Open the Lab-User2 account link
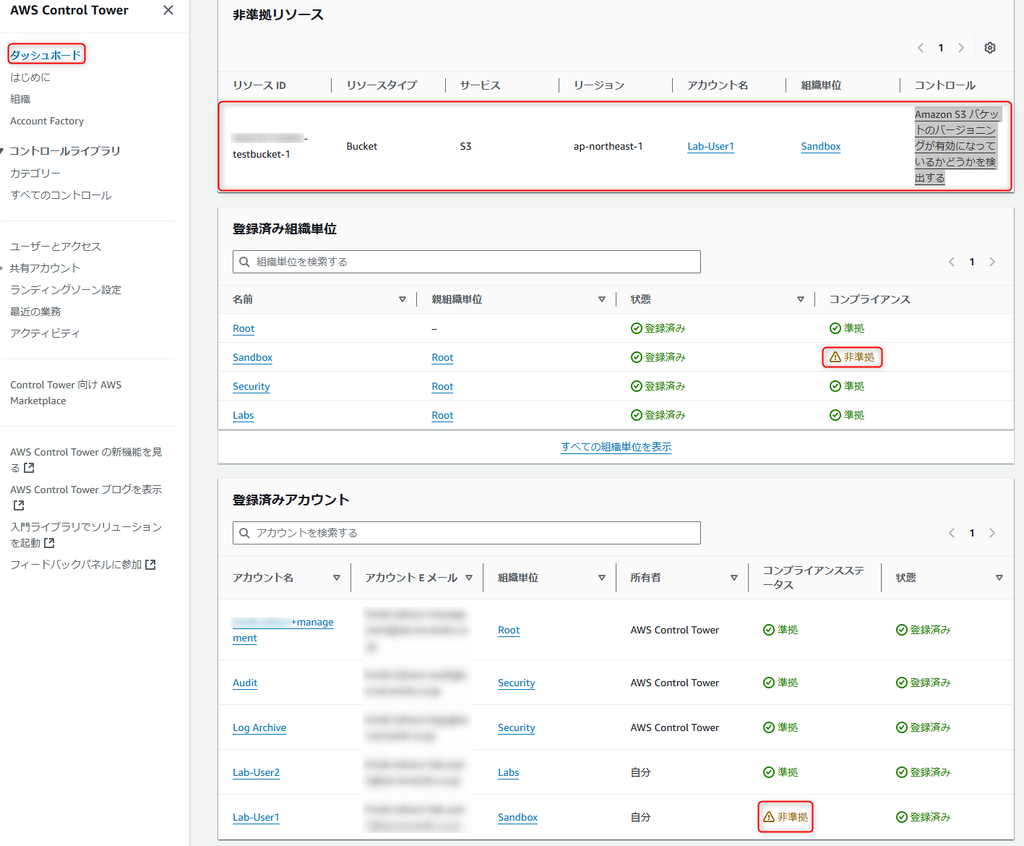The height and width of the screenshot is (846, 1024). (256, 772)
